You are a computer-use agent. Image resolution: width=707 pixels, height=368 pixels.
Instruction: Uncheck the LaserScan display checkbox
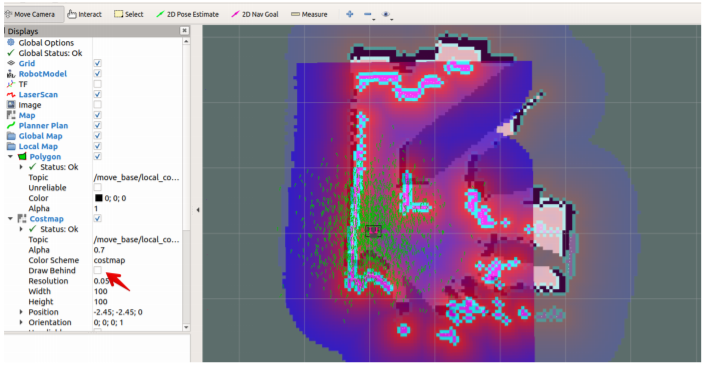97,94
